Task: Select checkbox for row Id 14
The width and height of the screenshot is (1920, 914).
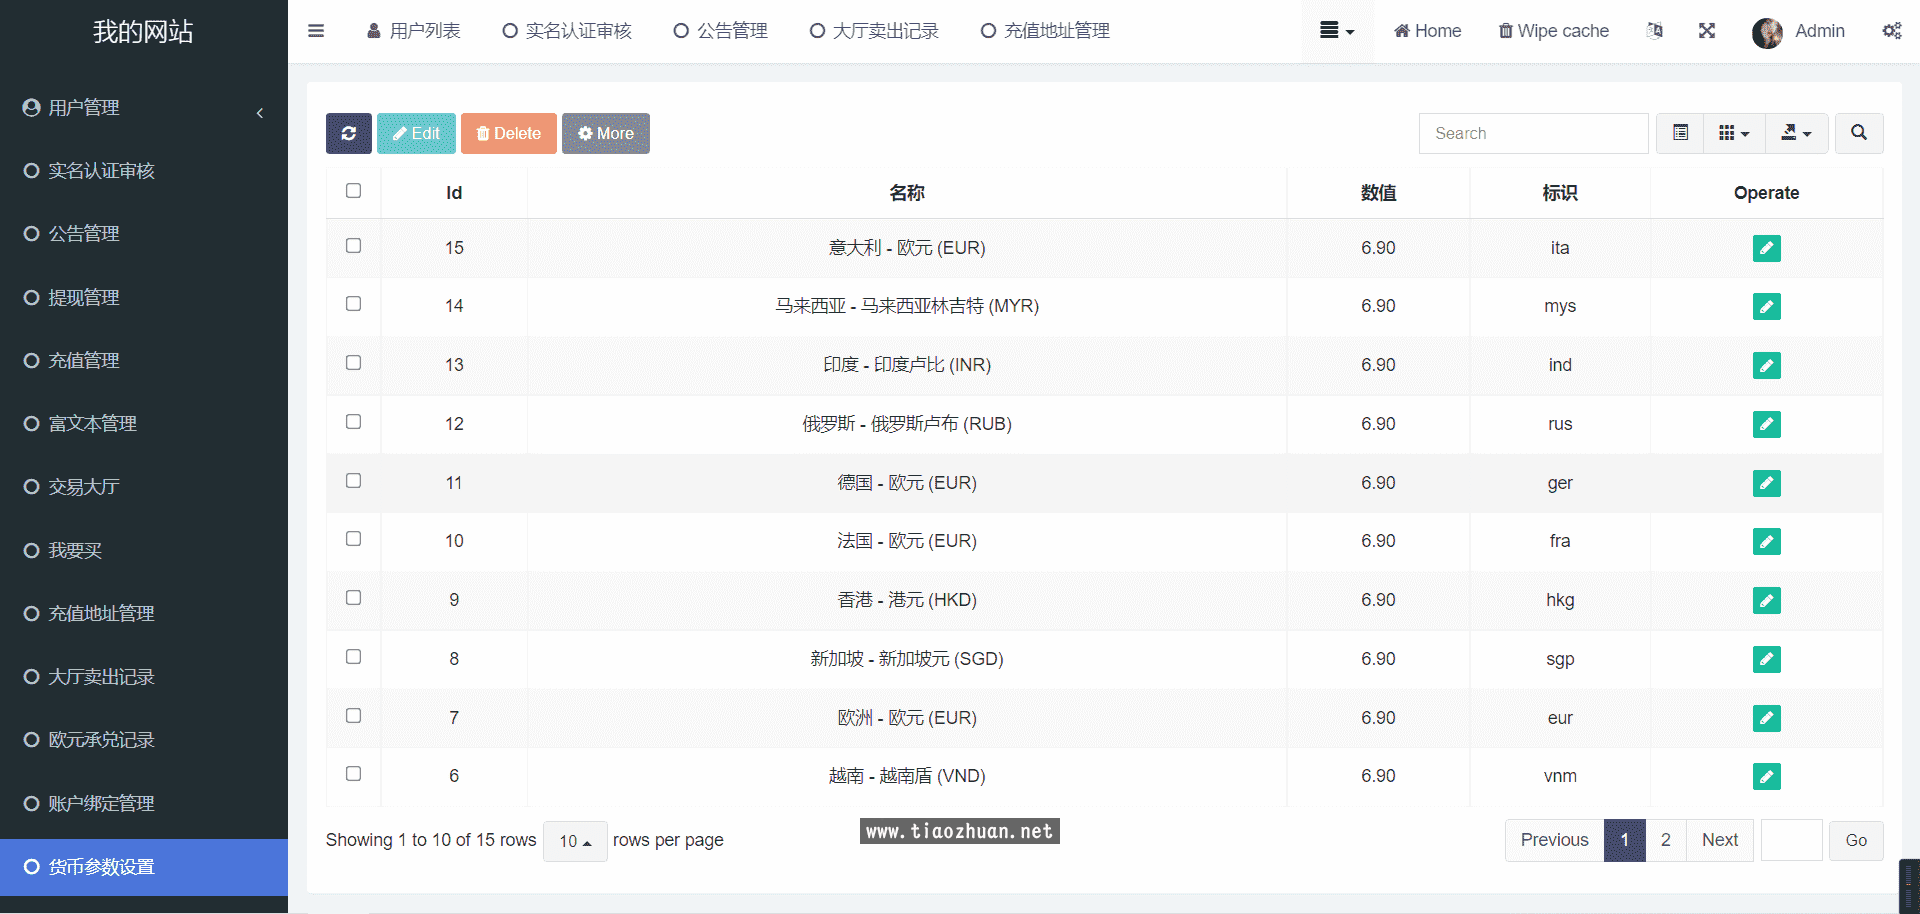Action: pyautogui.click(x=353, y=304)
